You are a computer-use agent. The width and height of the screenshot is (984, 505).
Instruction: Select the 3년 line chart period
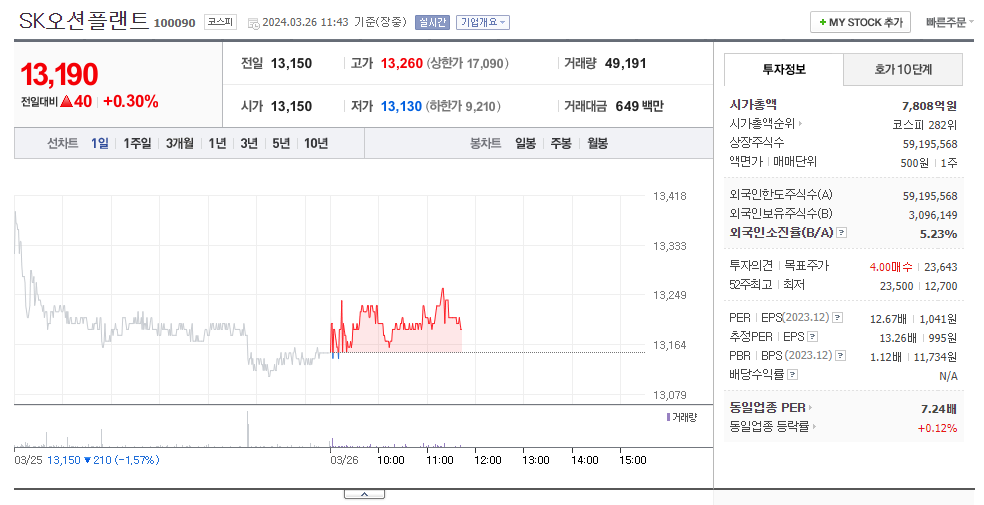click(249, 144)
